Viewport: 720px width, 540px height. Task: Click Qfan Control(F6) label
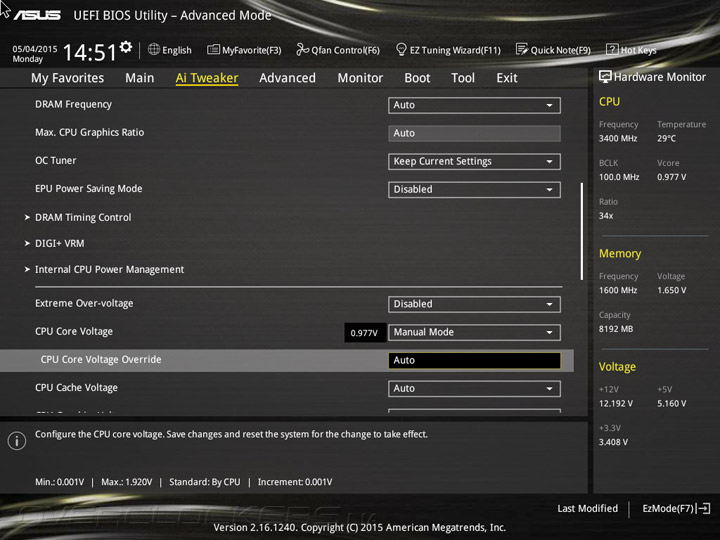[345, 50]
